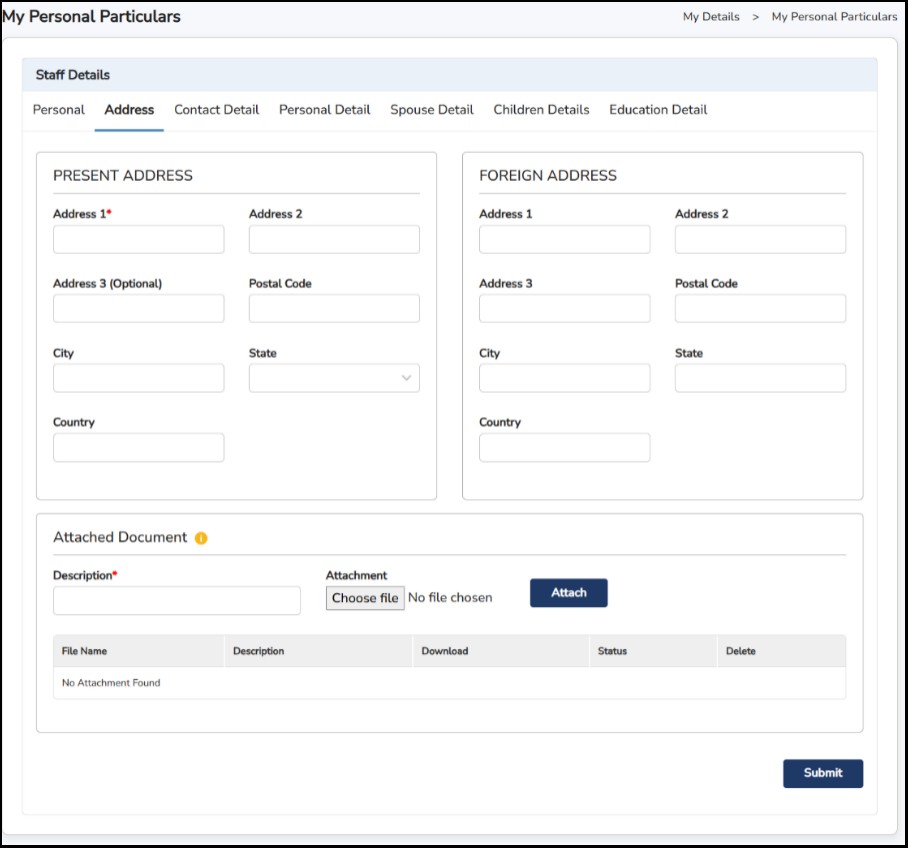Click the Submit button
908x848 pixels.
point(822,773)
